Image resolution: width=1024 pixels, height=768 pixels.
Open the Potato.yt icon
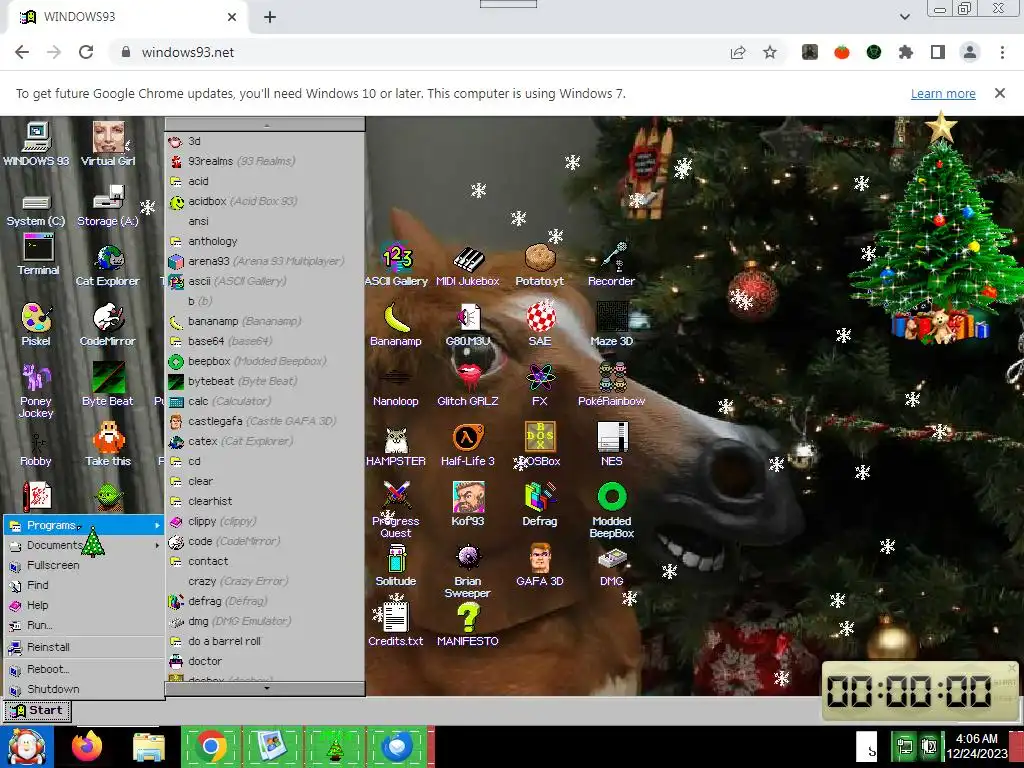coord(539,266)
